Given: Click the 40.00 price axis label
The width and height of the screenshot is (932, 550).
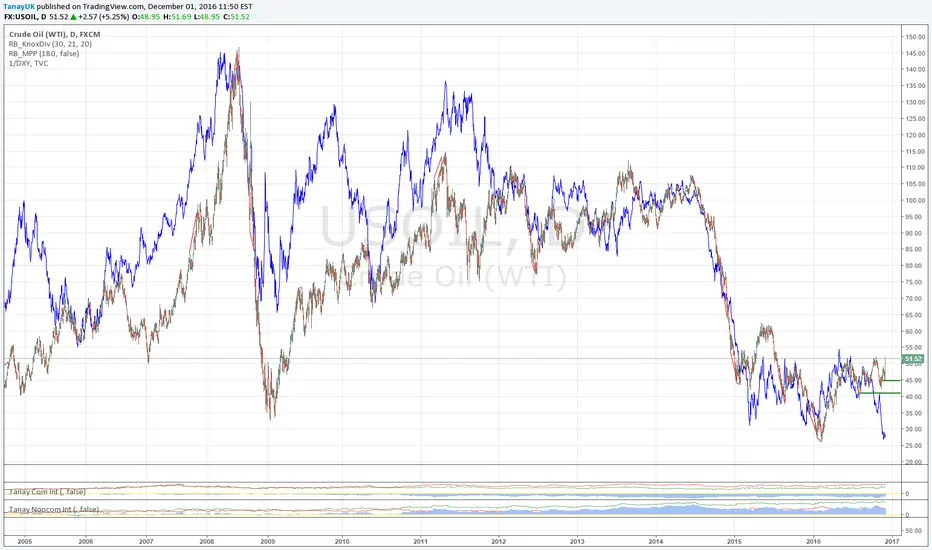Looking at the screenshot, I should tap(915, 397).
